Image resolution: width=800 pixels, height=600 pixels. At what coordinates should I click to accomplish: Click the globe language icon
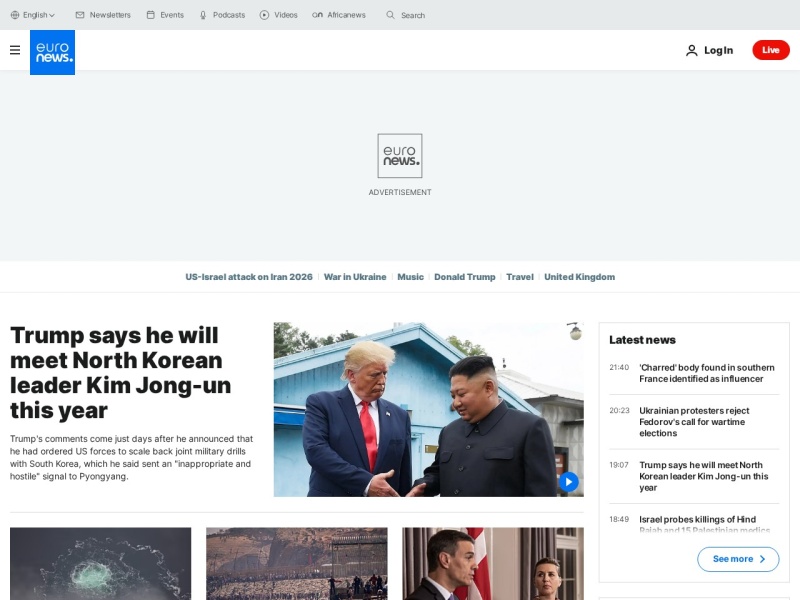(15, 15)
